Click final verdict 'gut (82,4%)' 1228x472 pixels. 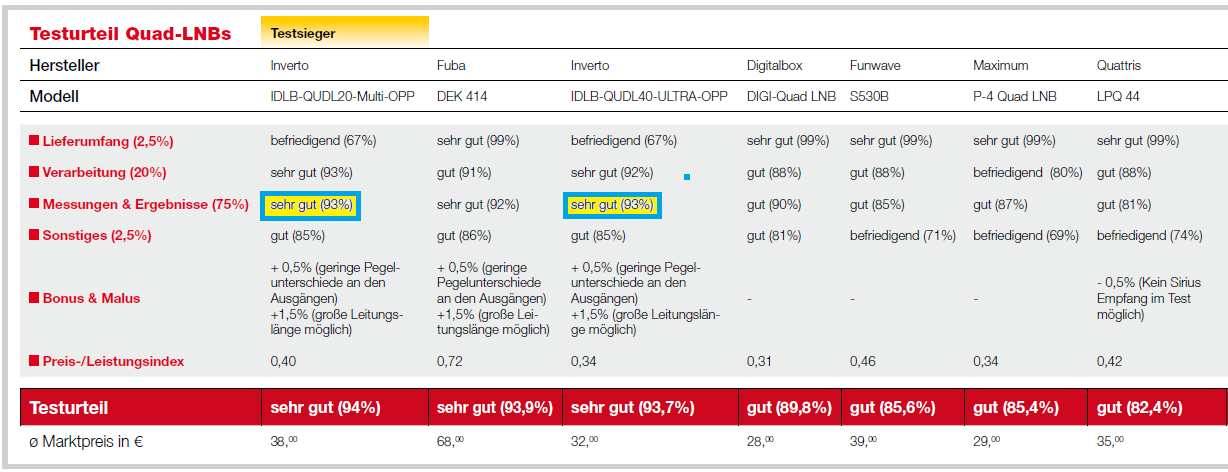[1140, 408]
